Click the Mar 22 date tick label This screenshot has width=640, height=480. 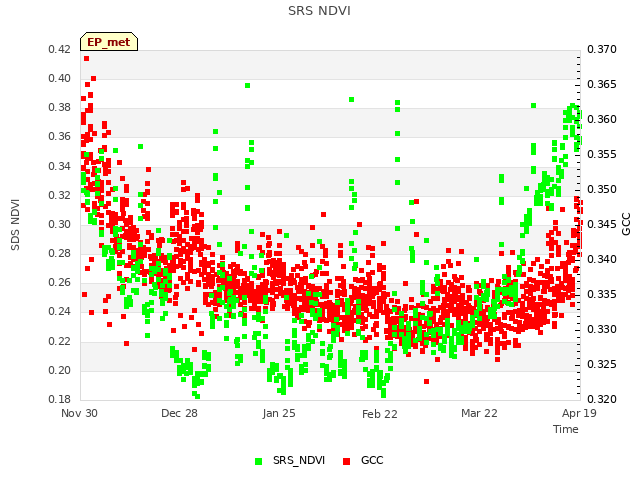coord(479,413)
